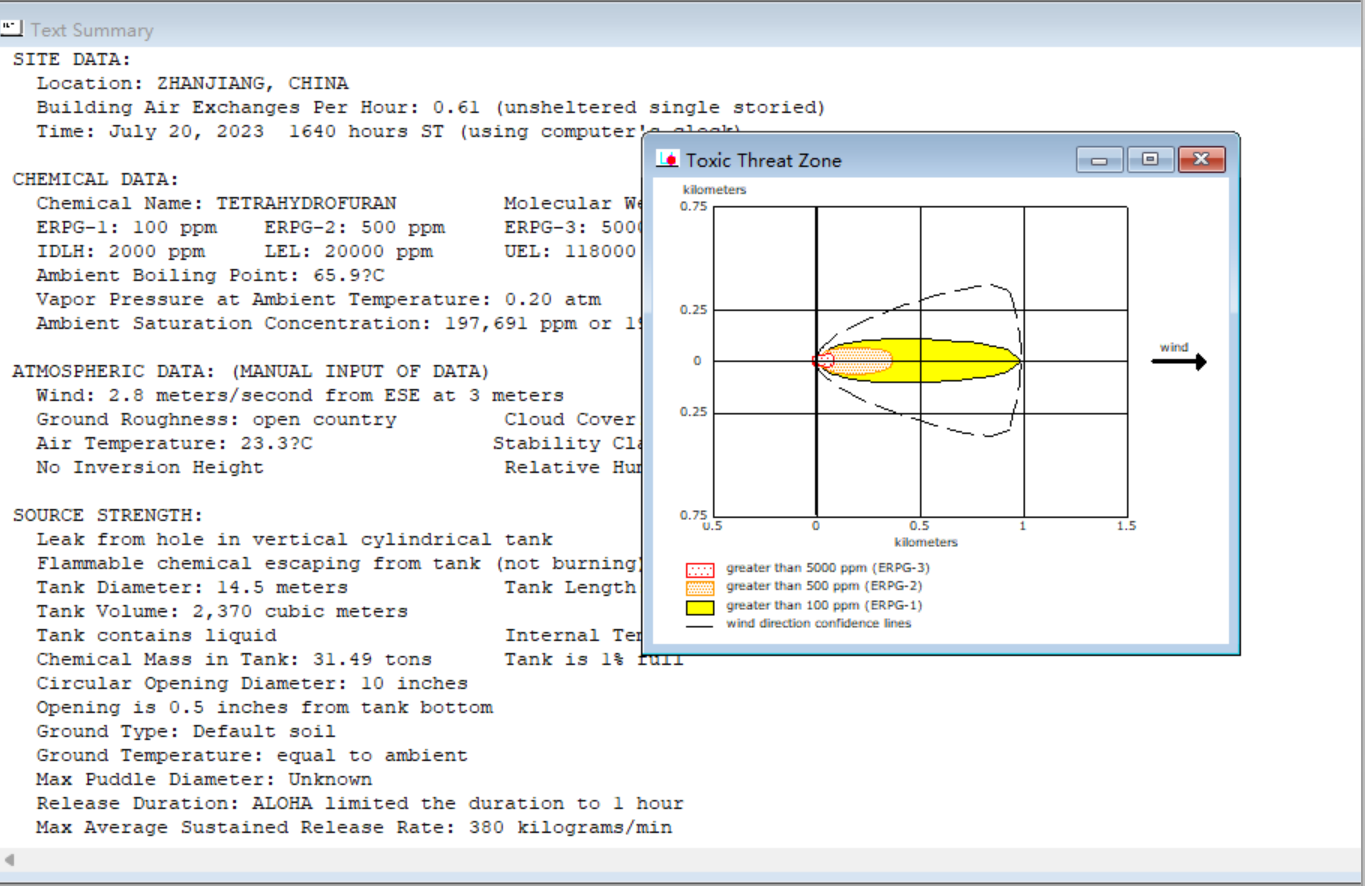This screenshot has height=886, width=1365.
Task: Click the Release Duration line
Action: pyautogui.click(x=361, y=804)
